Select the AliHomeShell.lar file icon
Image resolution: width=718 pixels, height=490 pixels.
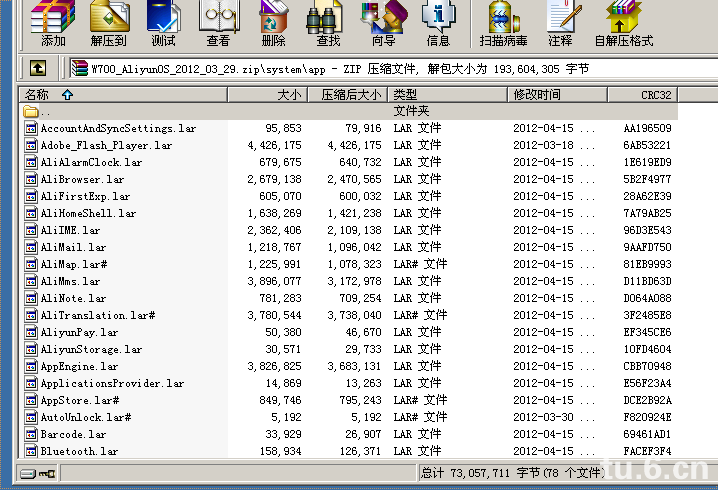pos(31,213)
